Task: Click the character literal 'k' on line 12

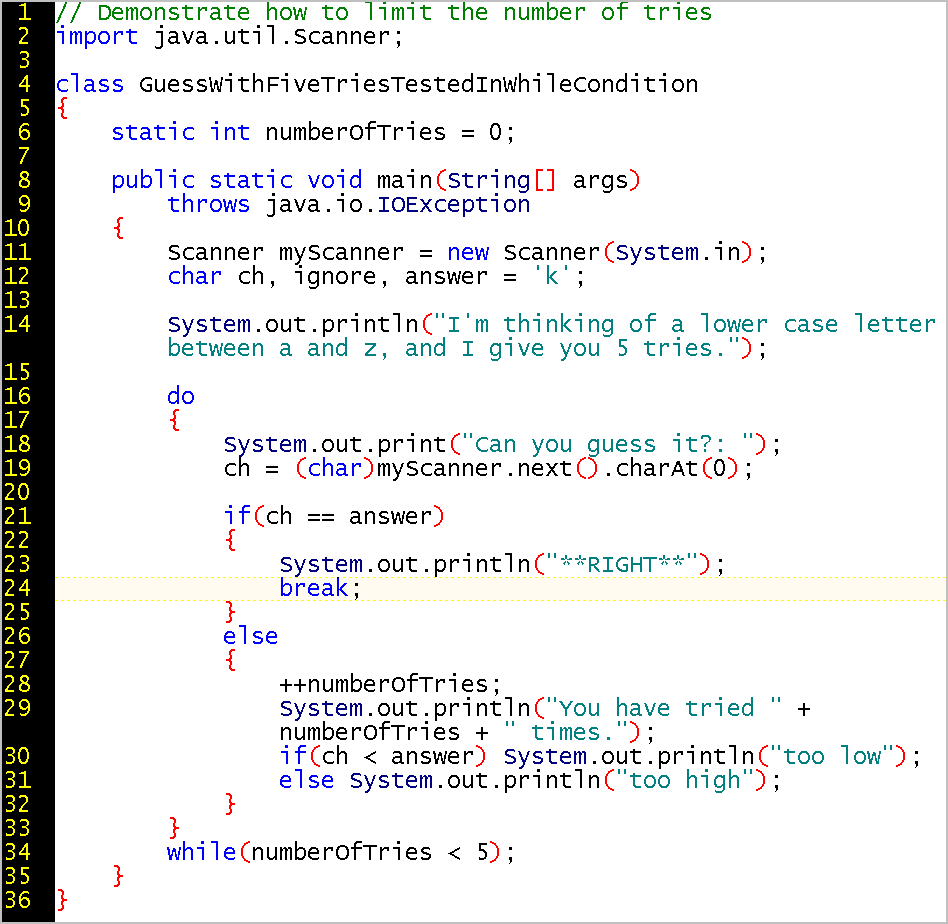Action: click(x=551, y=276)
